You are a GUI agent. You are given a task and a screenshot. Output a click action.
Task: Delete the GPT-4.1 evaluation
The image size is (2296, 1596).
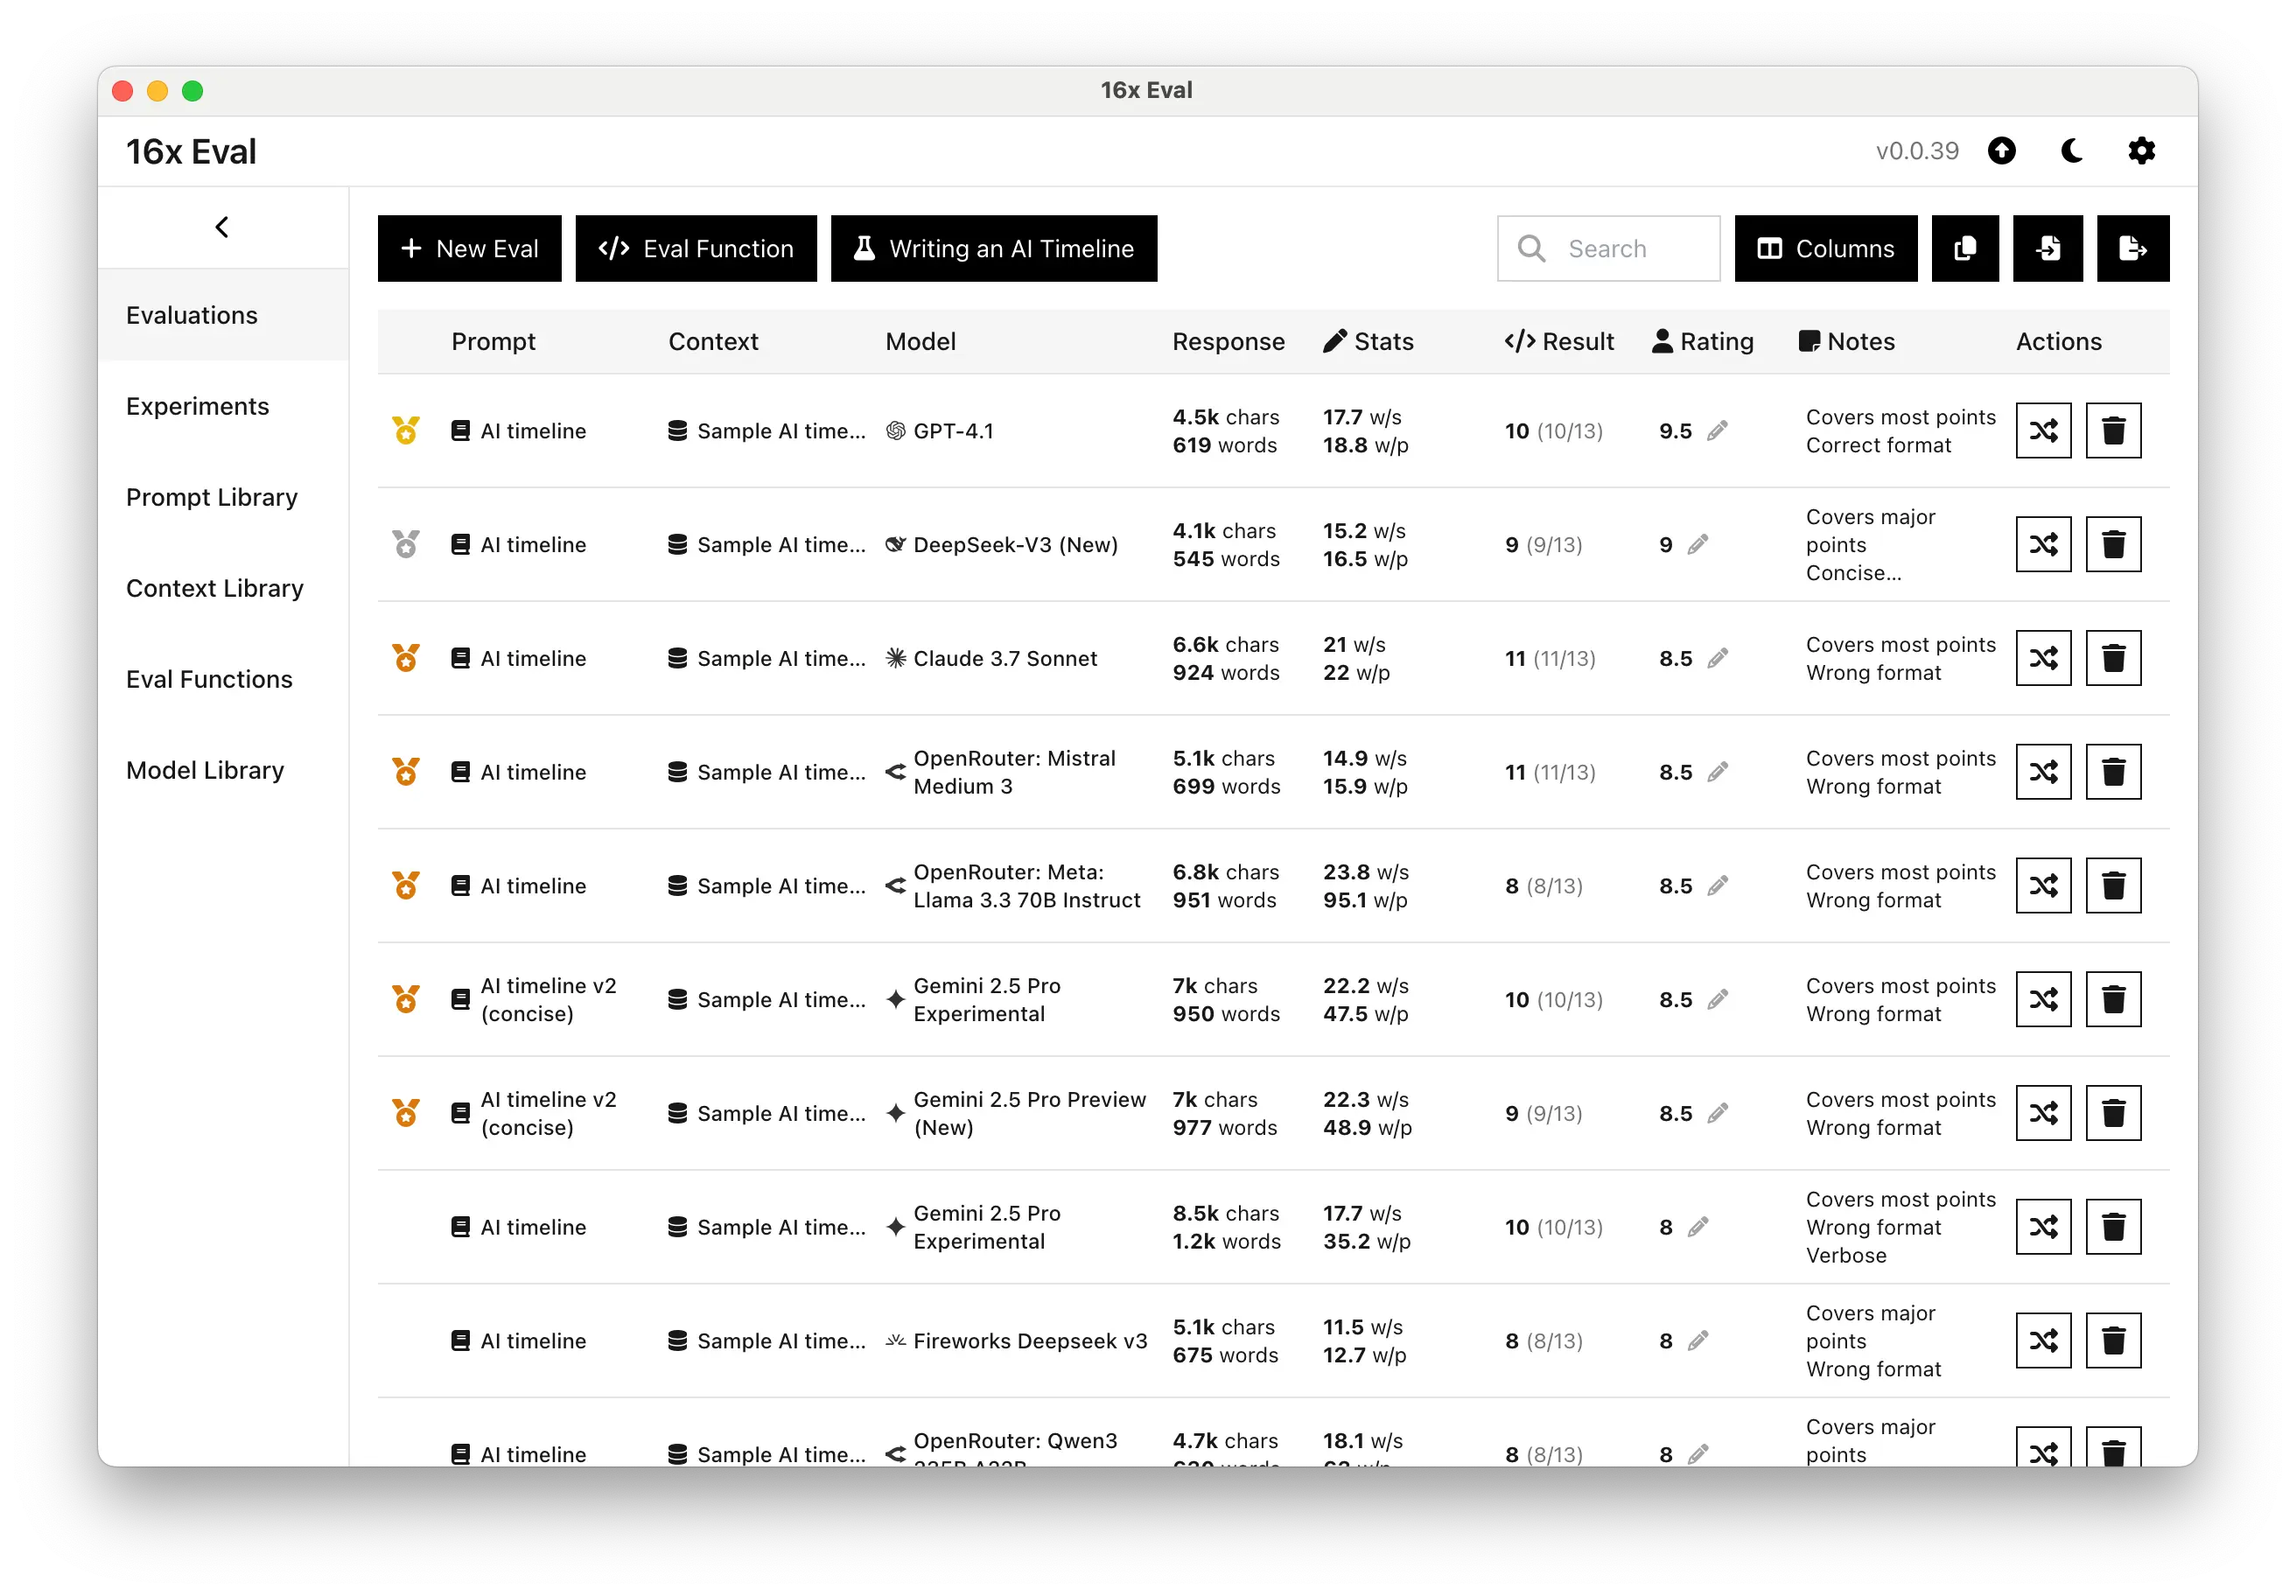coord(2113,431)
